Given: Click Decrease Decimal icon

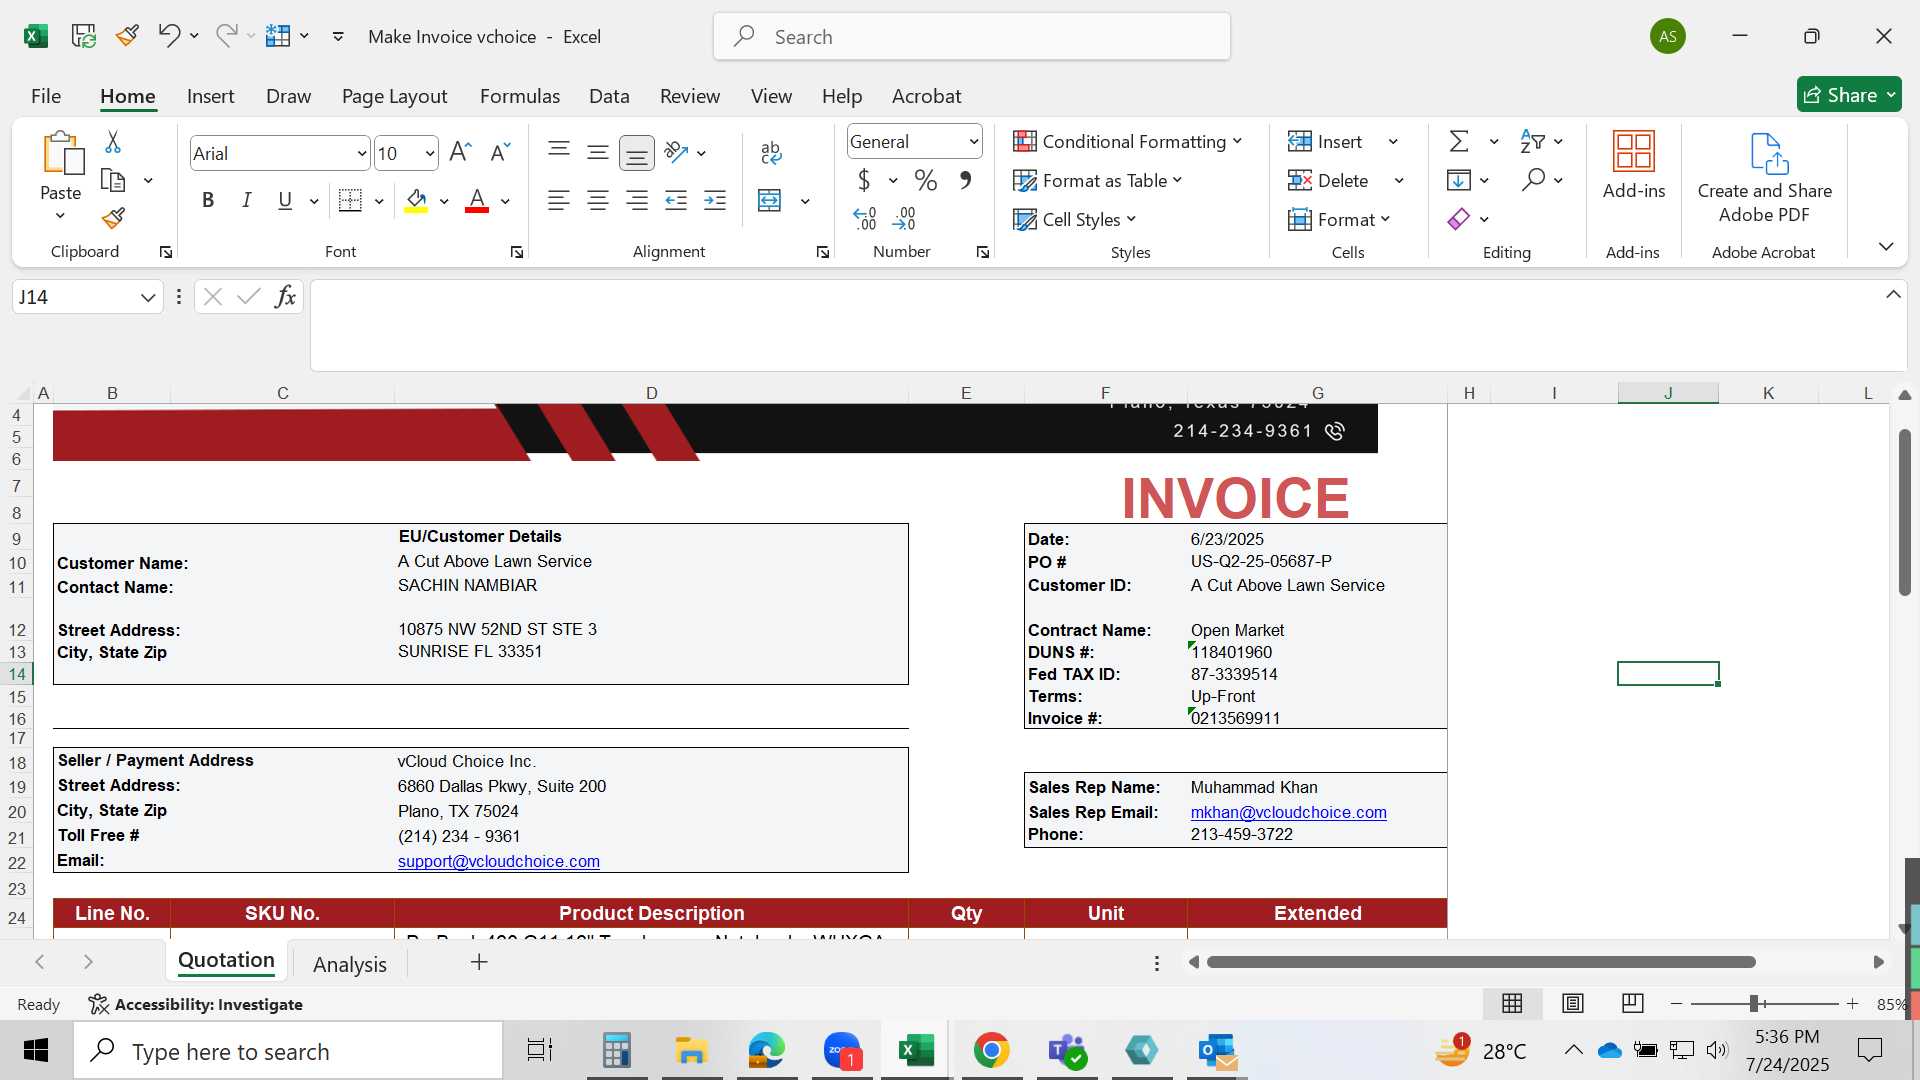Looking at the screenshot, I should coord(903,218).
